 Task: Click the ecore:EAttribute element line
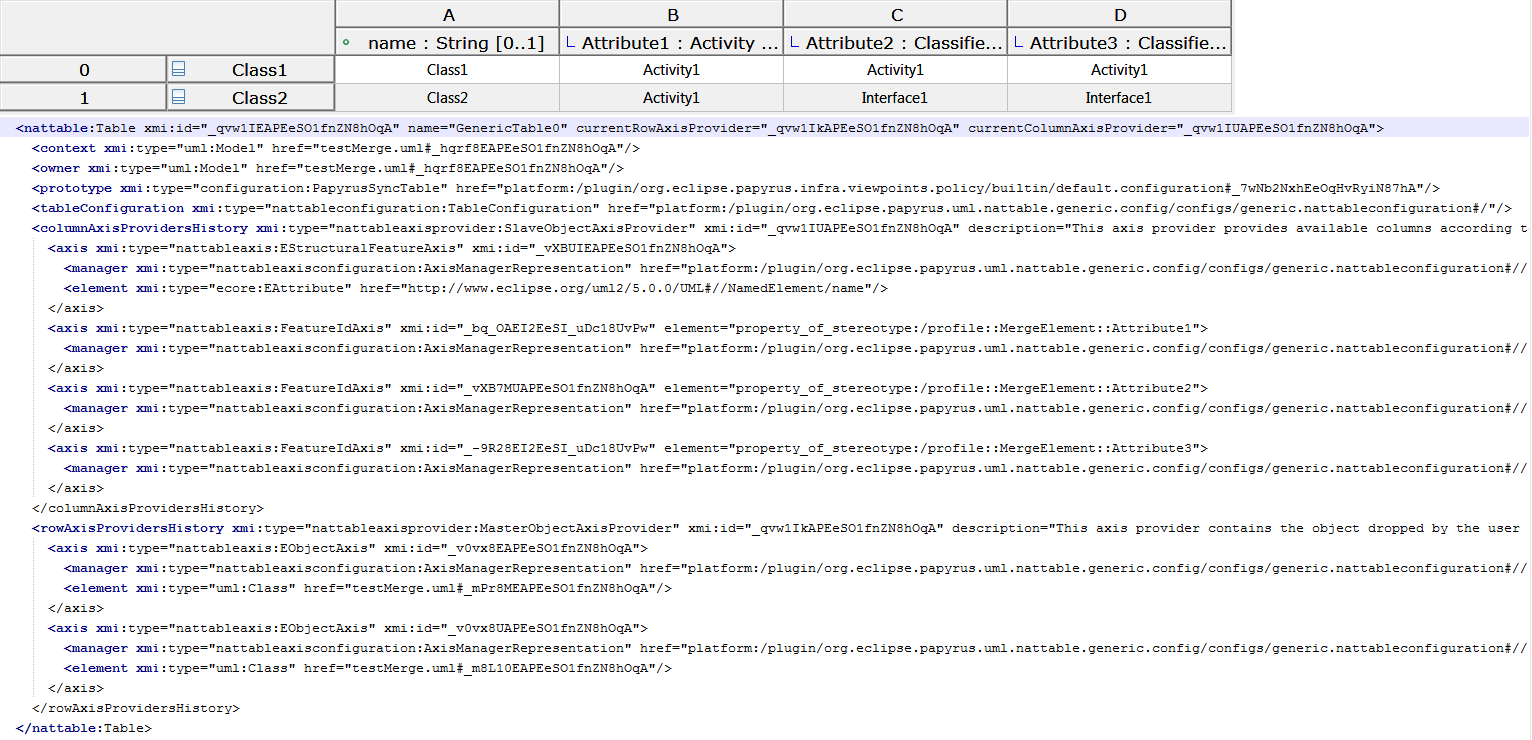(476, 288)
